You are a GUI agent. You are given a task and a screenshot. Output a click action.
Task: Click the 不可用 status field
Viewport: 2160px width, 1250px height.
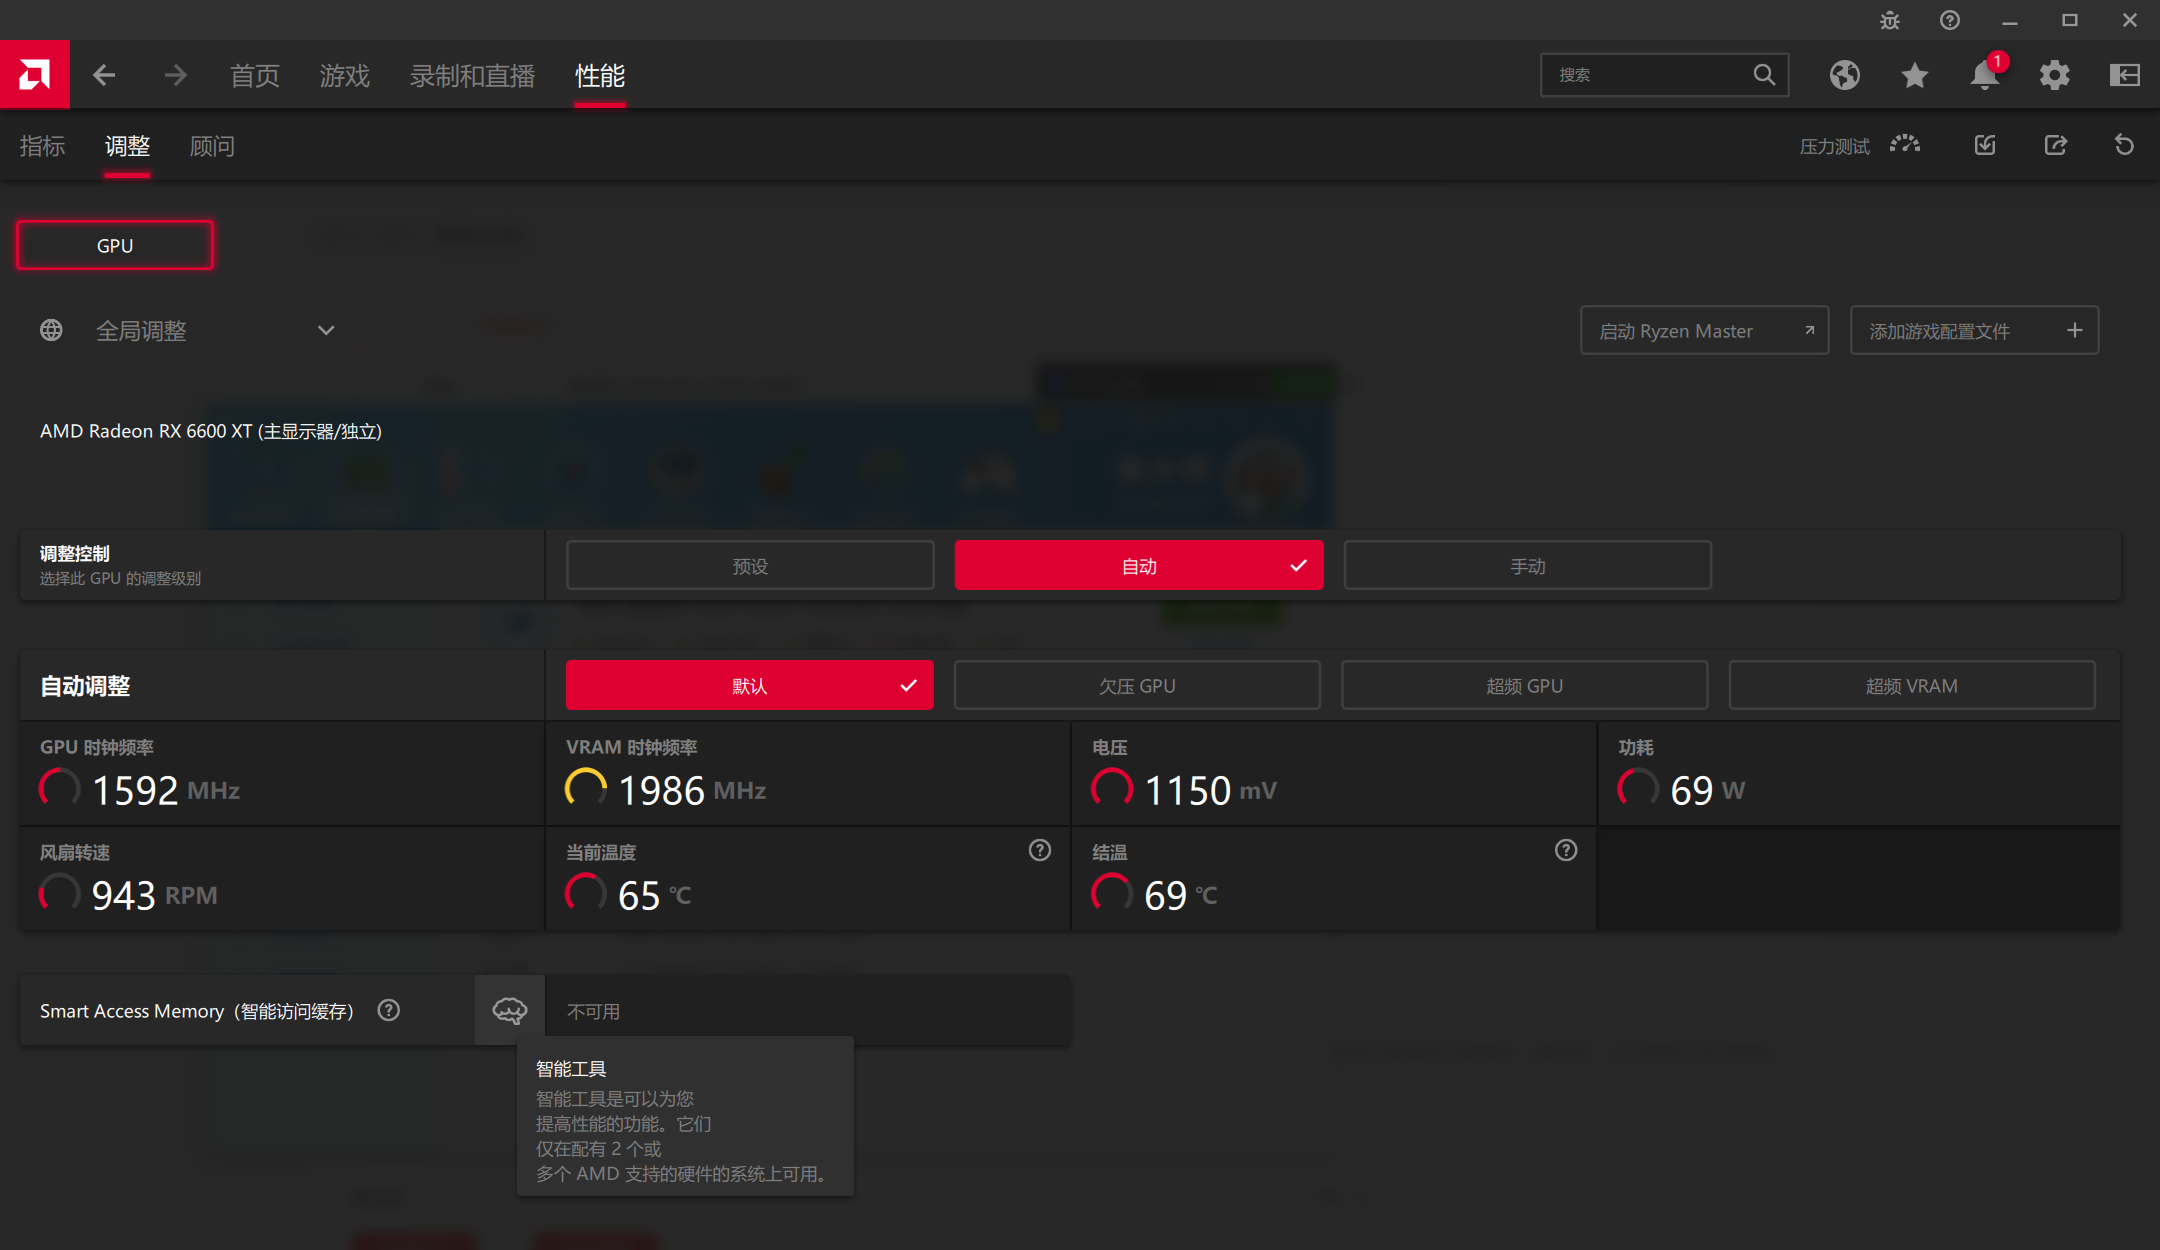point(808,1011)
